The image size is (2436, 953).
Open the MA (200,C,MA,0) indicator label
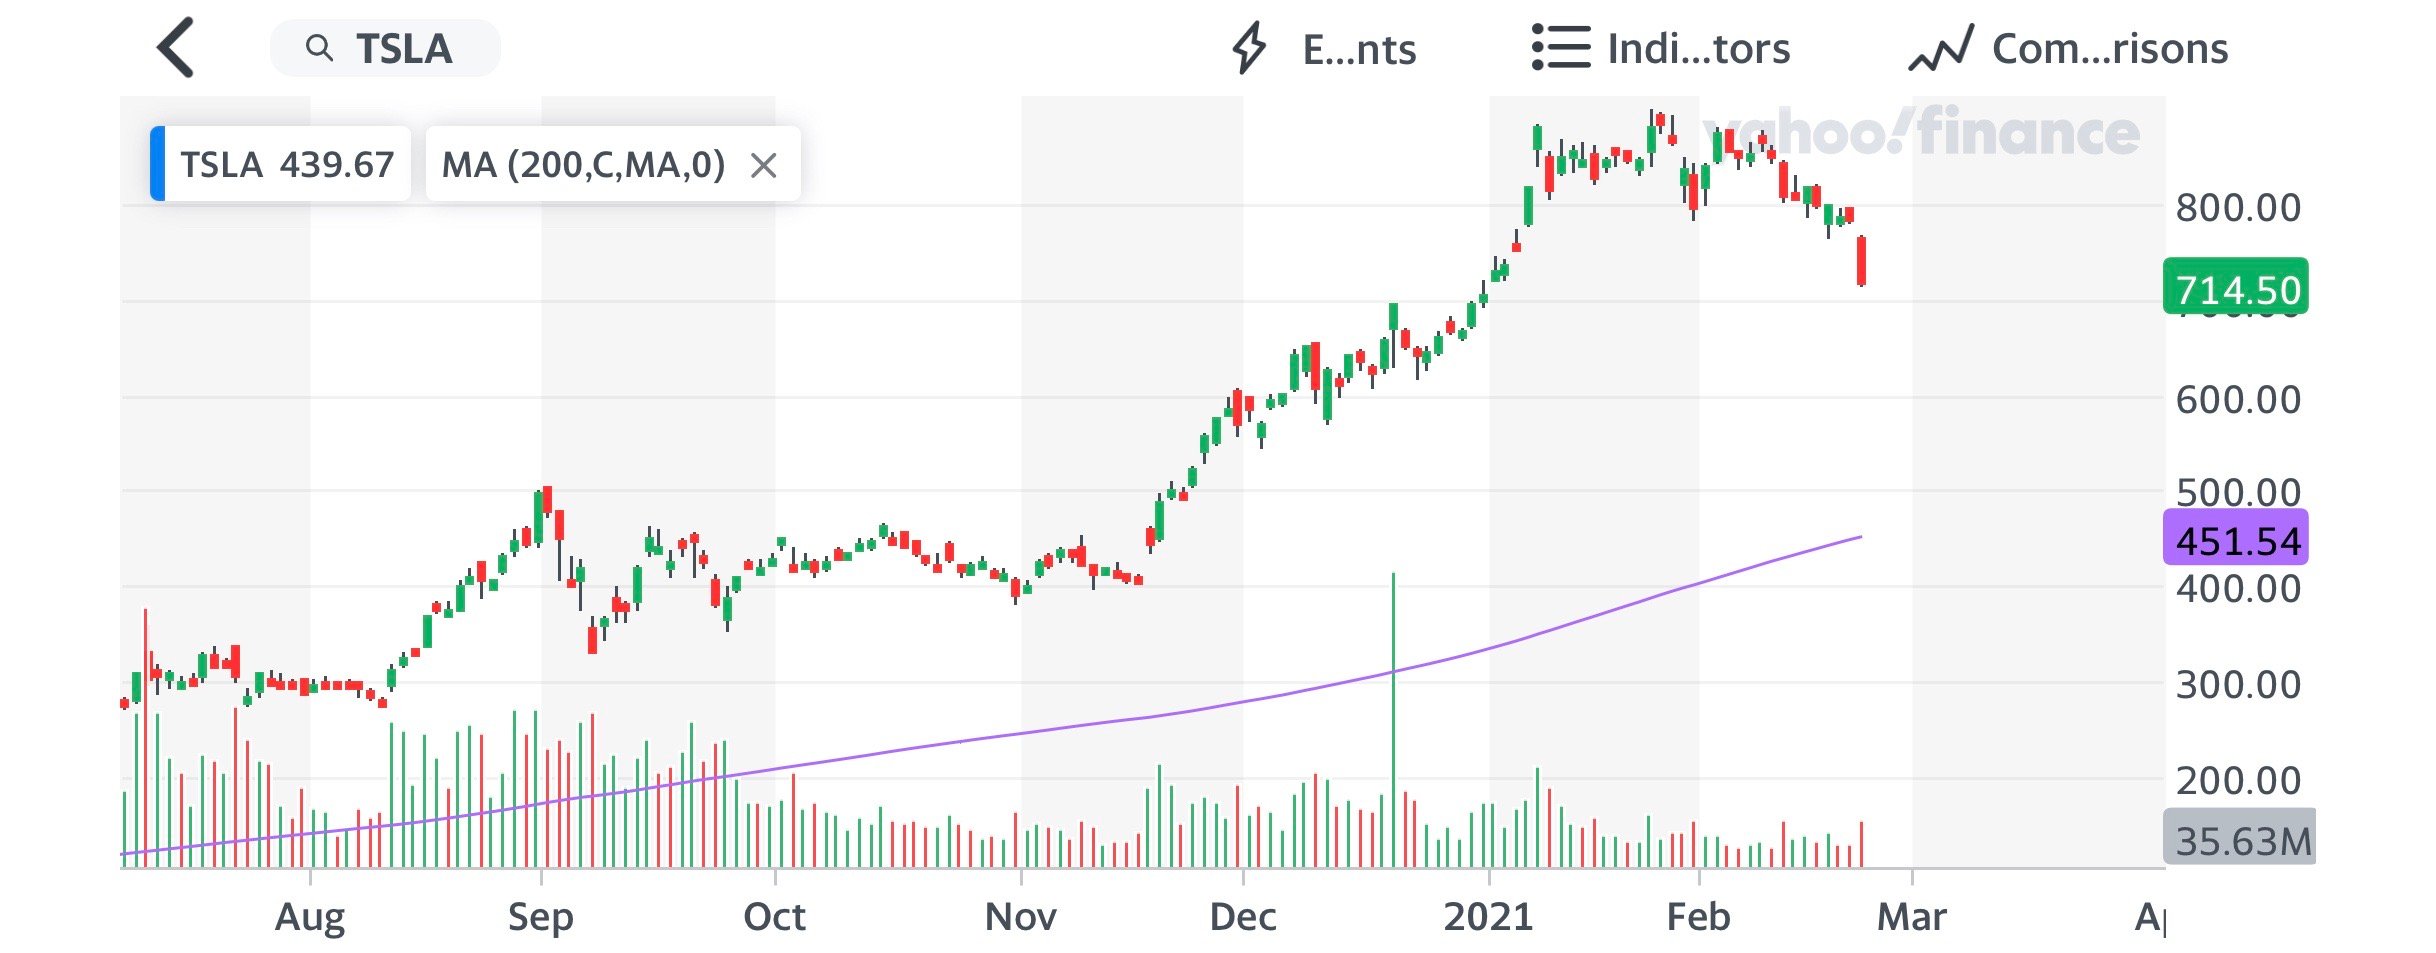tap(583, 164)
